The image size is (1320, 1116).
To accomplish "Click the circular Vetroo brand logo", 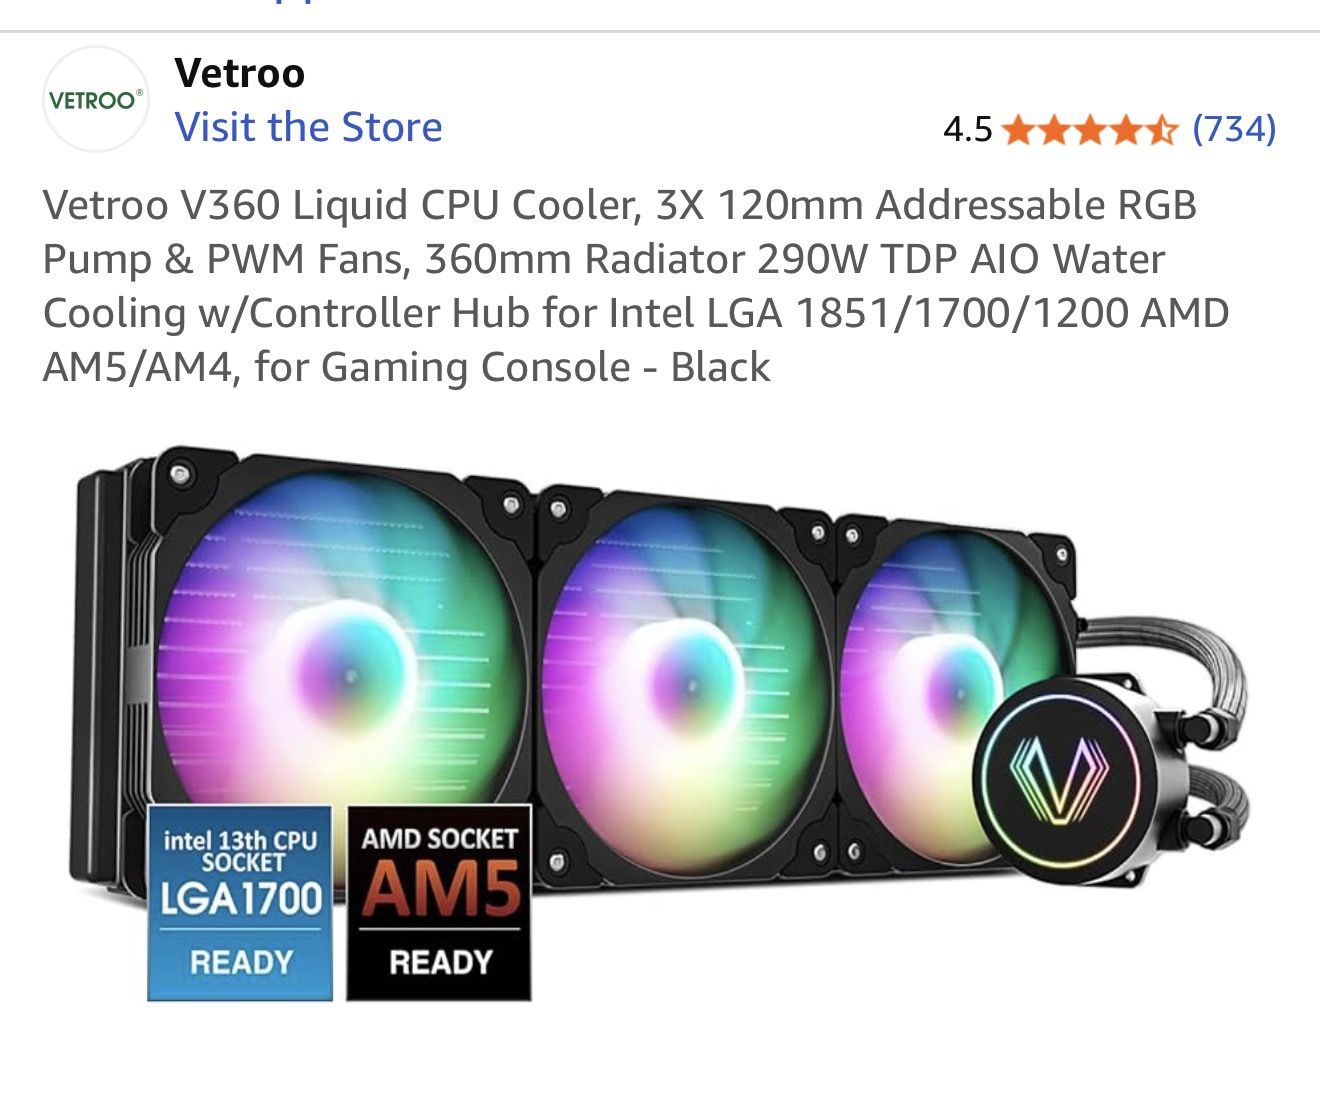I will [x=96, y=100].
